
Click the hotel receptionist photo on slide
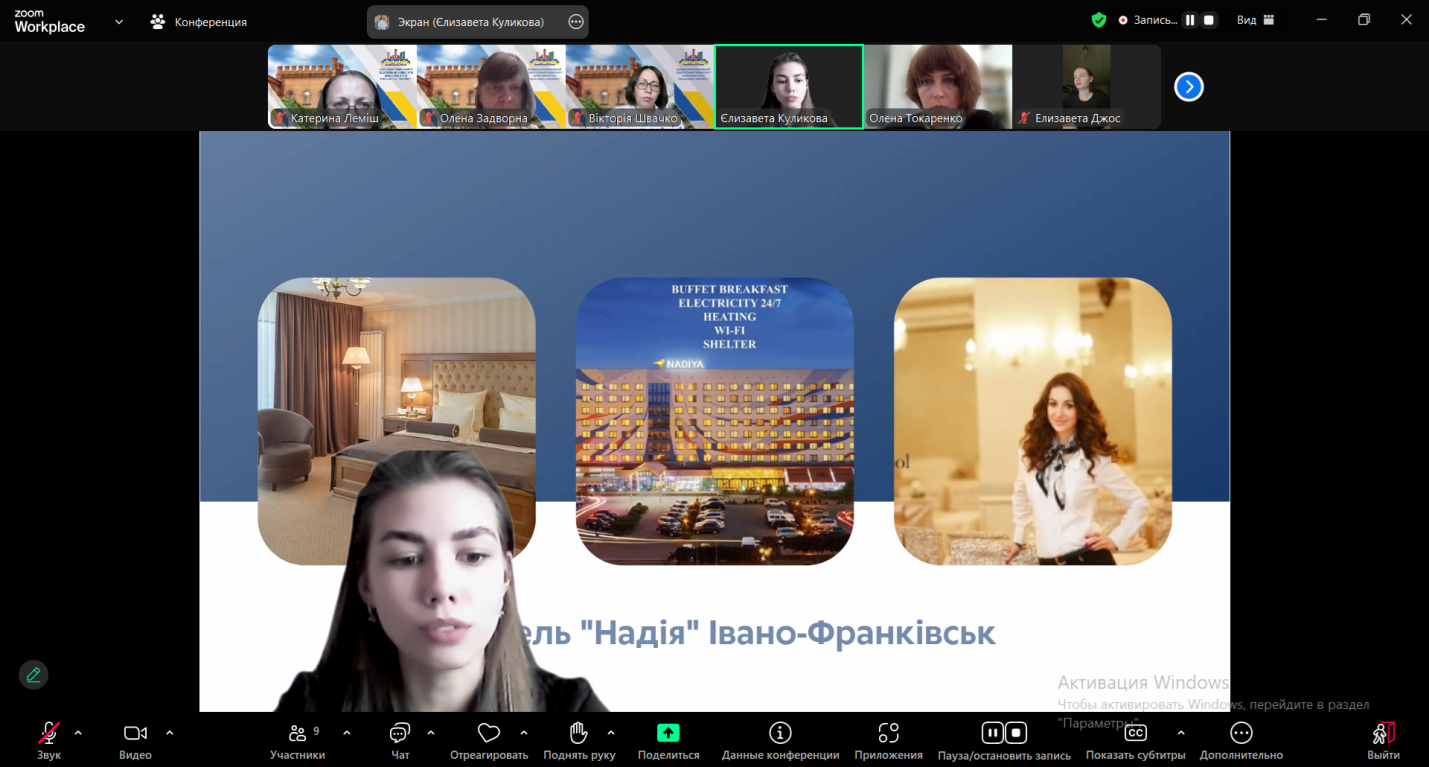[1033, 421]
